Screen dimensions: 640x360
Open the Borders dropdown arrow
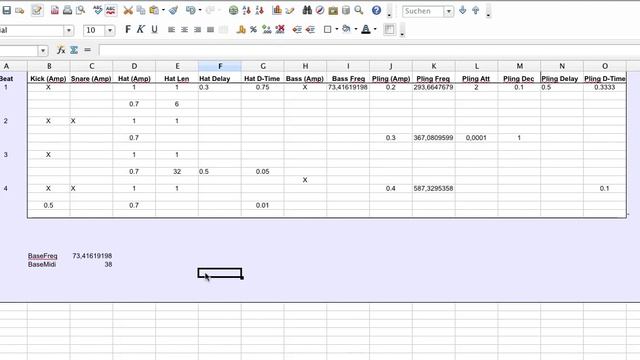(x=336, y=29)
